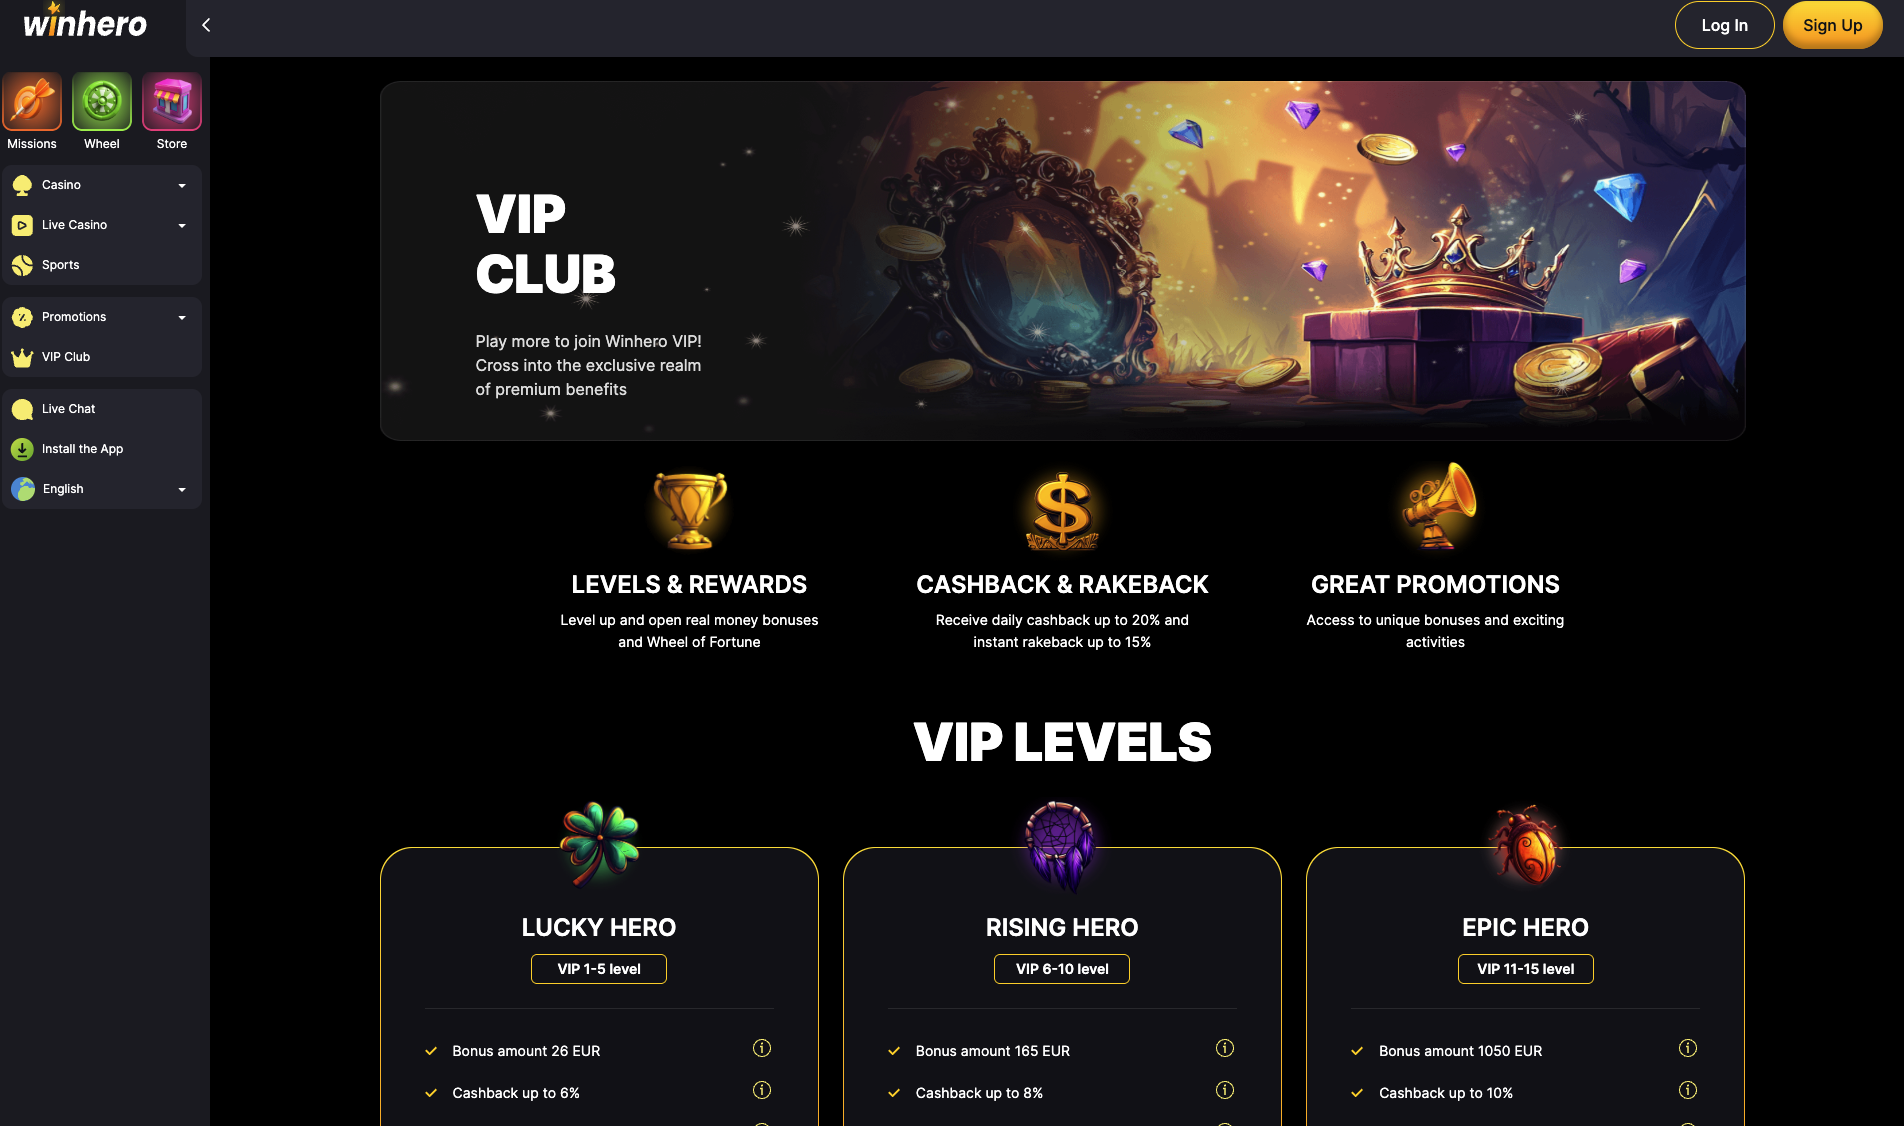Click the Sign Up button

[1832, 25]
